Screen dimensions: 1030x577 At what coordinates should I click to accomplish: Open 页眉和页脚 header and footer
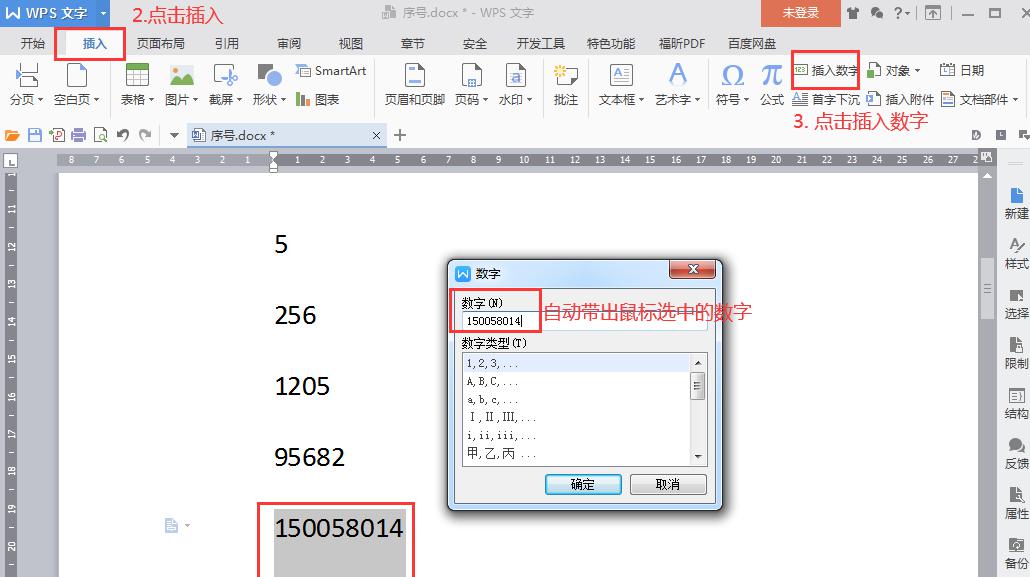pos(414,84)
